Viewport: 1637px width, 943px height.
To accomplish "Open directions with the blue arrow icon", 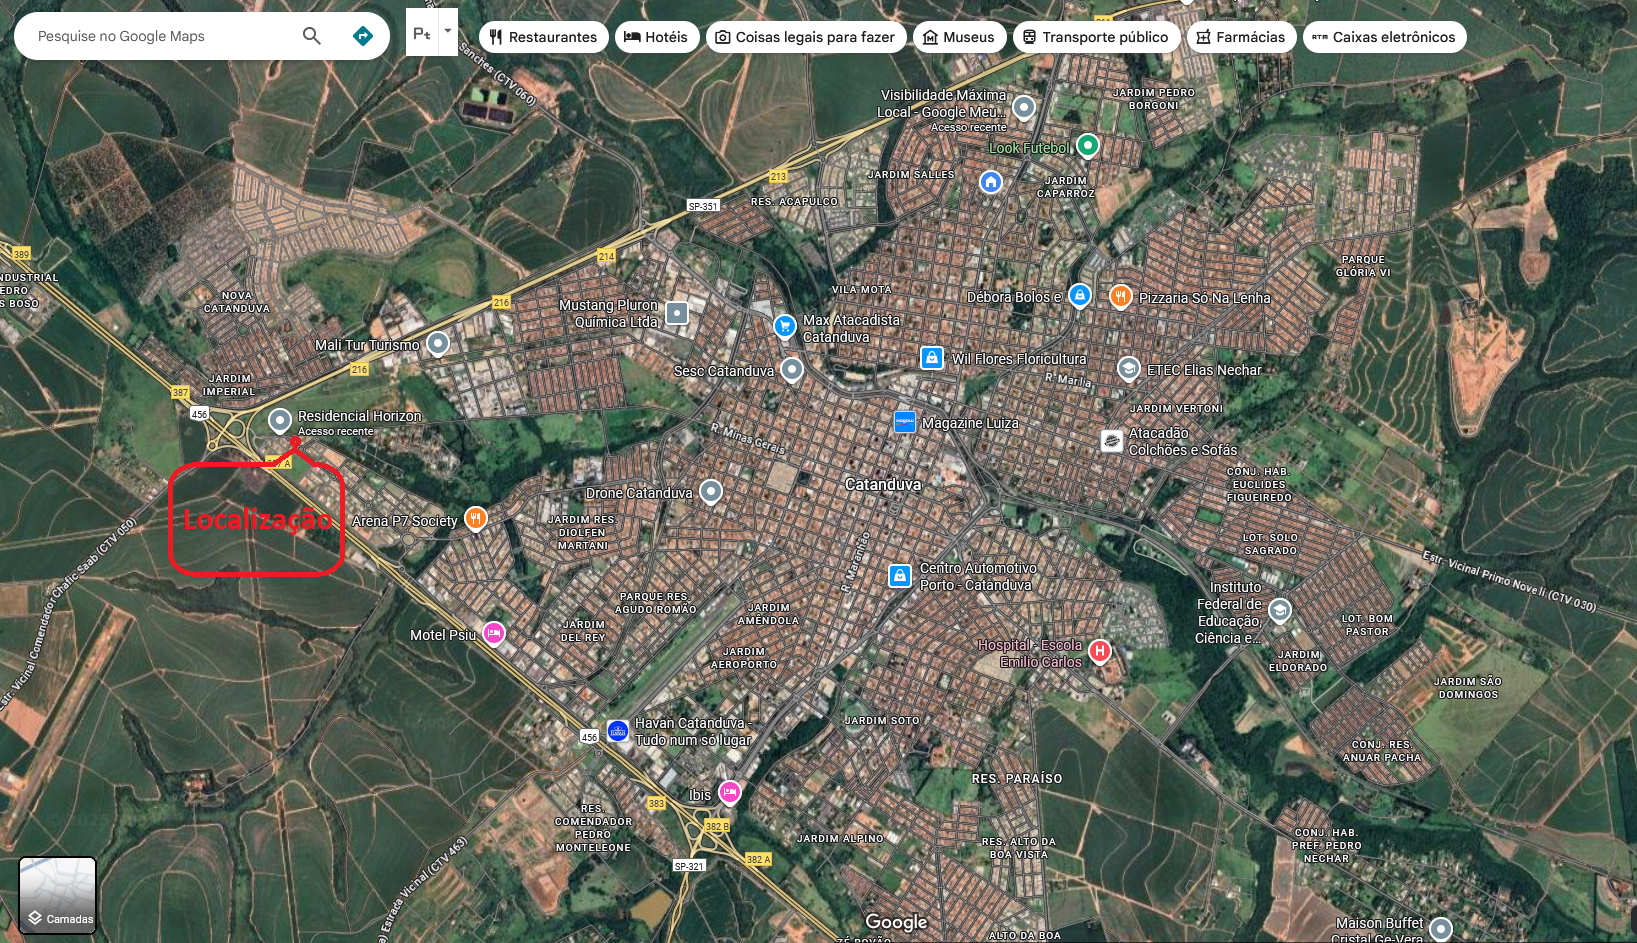I will [x=363, y=36].
